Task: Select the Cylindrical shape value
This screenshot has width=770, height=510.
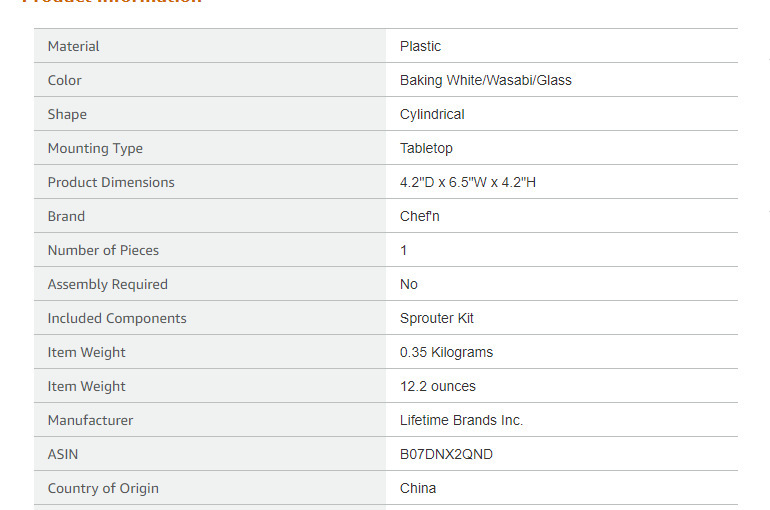Action: pyautogui.click(x=432, y=114)
